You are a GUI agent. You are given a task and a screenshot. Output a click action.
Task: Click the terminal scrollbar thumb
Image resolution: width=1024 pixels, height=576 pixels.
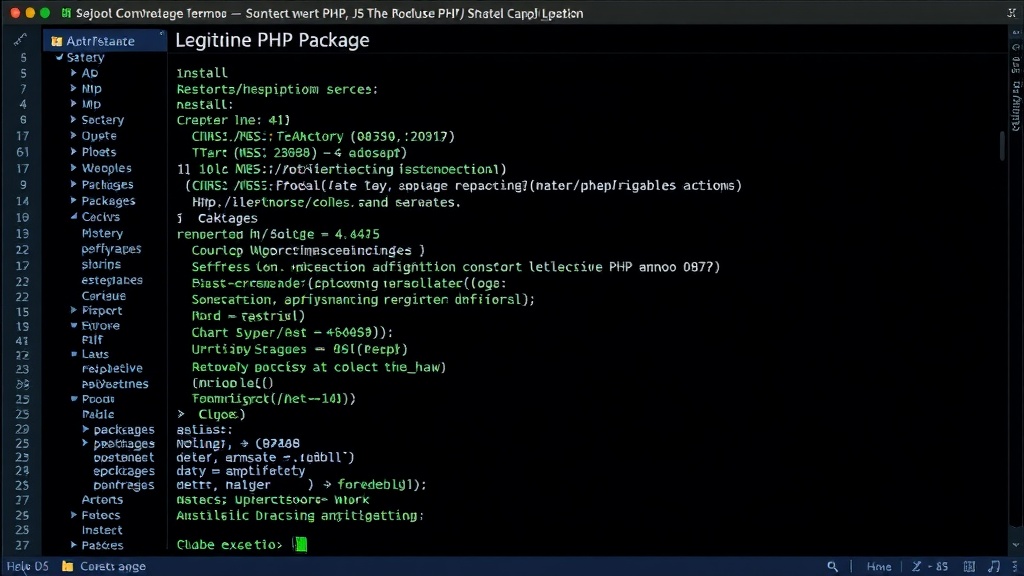(1002, 145)
